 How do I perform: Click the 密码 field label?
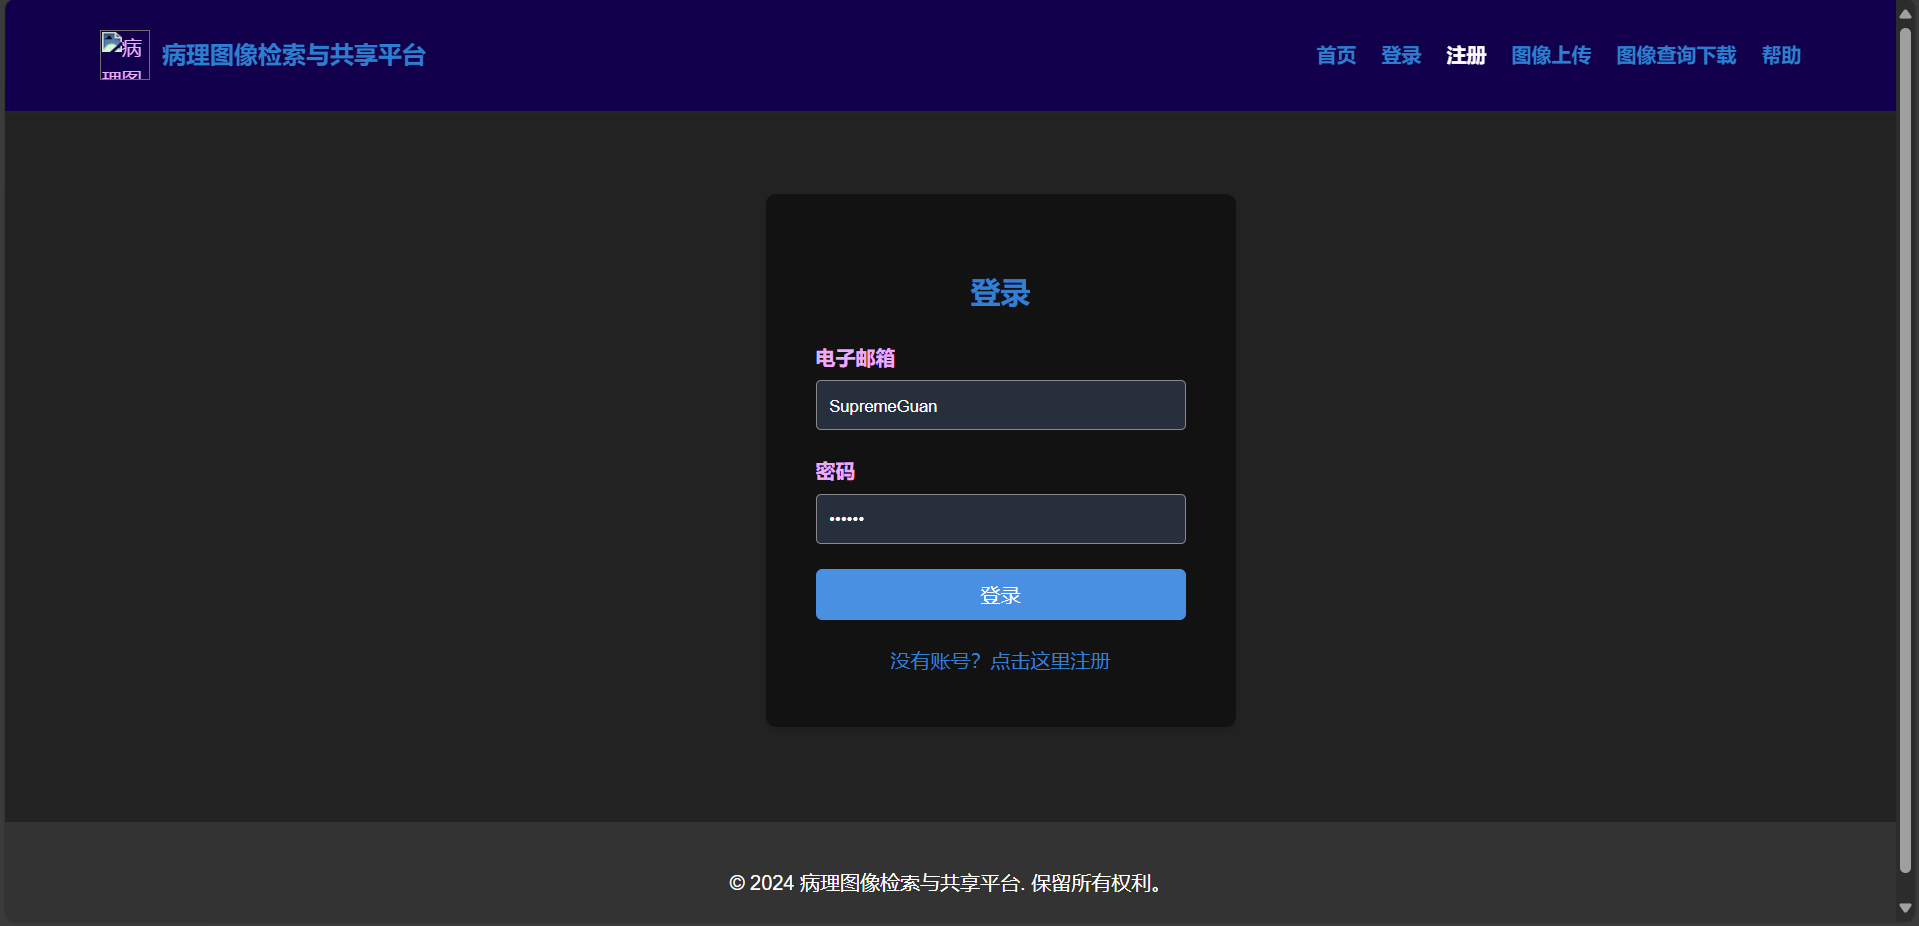835,471
